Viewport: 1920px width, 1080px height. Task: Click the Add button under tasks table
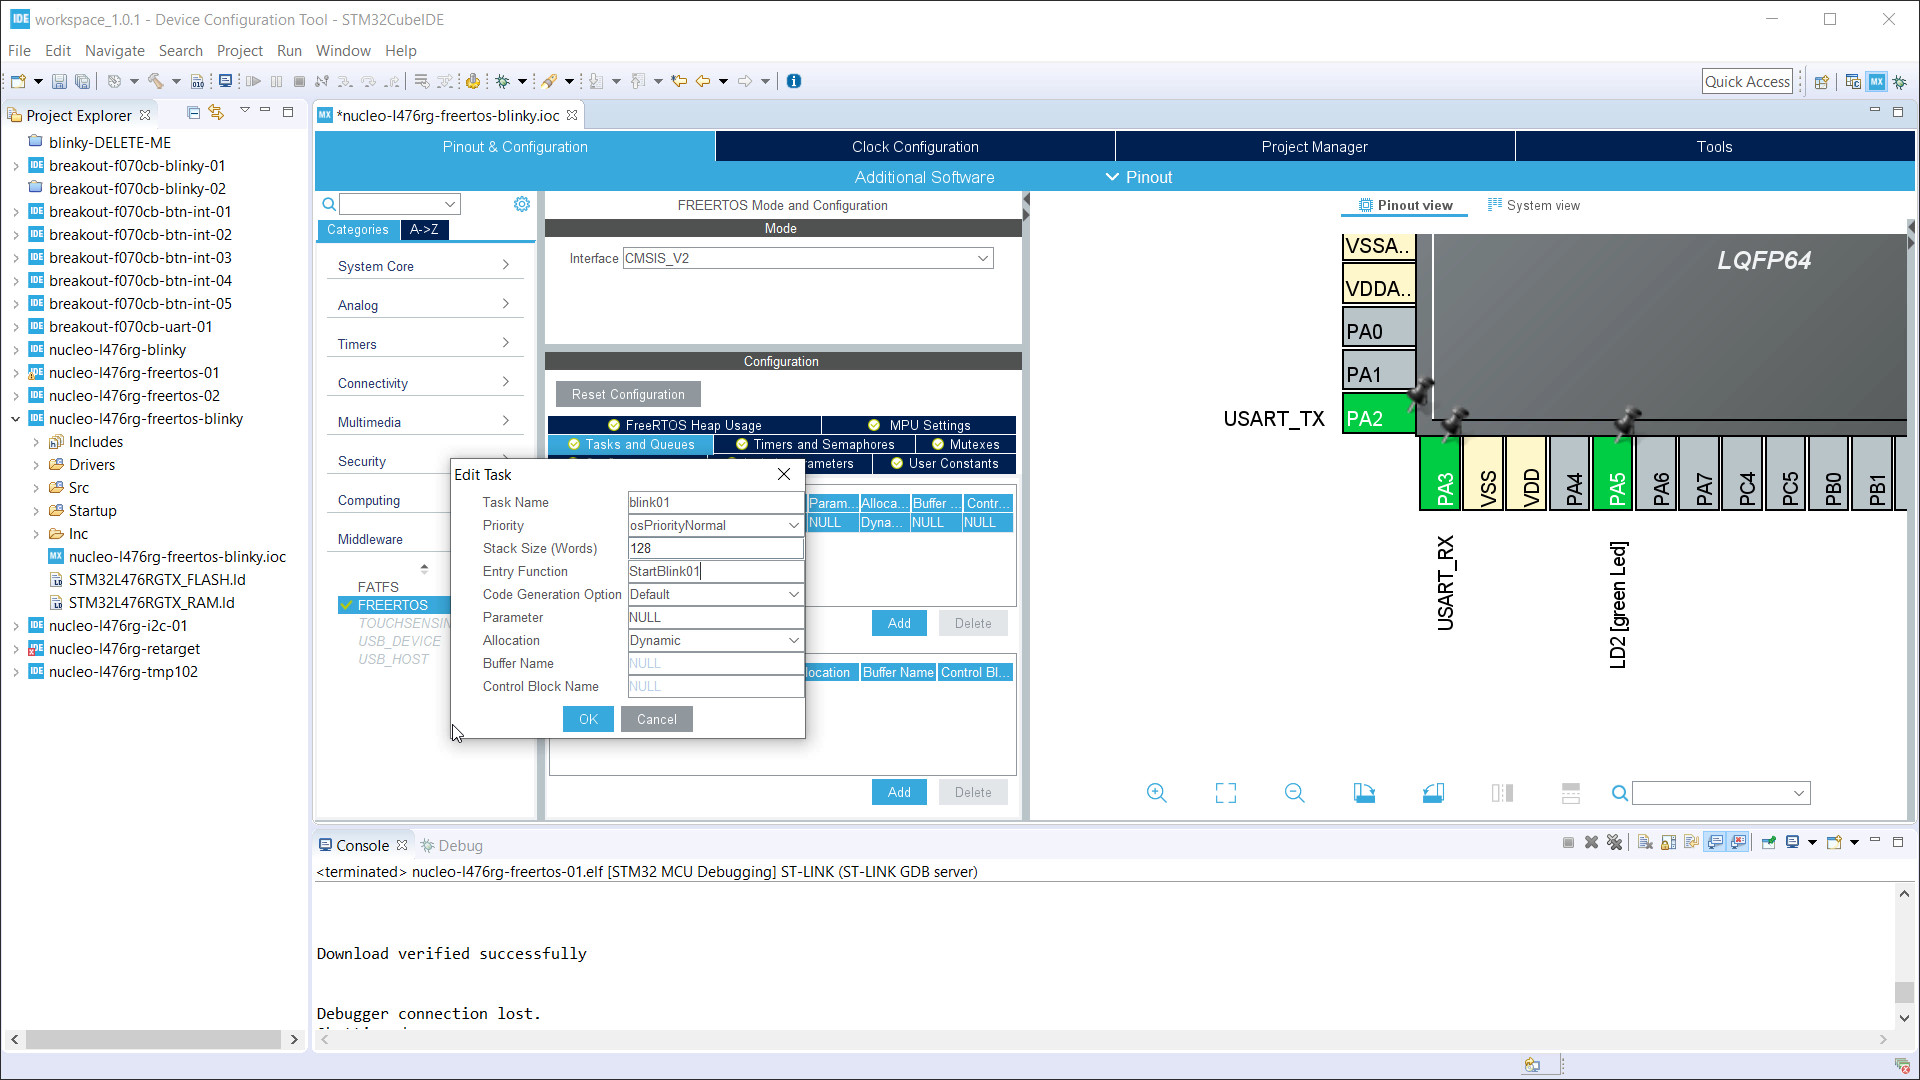[x=899, y=623]
